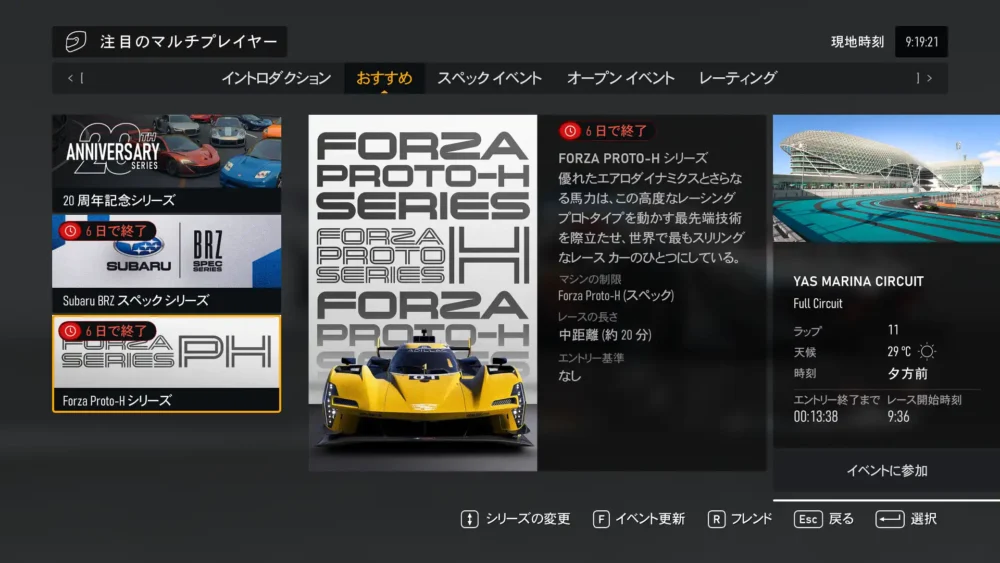This screenshot has width=1000, height=563.
Task: Click the yellow Forza Proto-H car poster
Action: pyautogui.click(x=423, y=293)
